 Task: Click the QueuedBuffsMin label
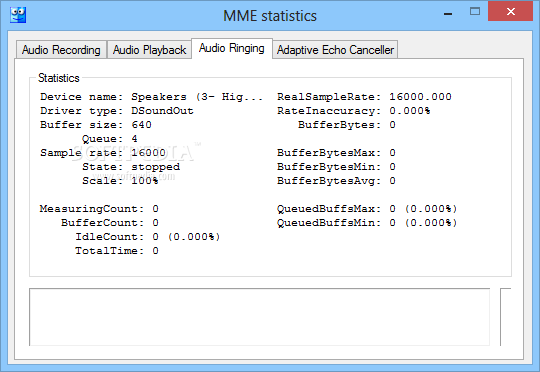(x=329, y=223)
